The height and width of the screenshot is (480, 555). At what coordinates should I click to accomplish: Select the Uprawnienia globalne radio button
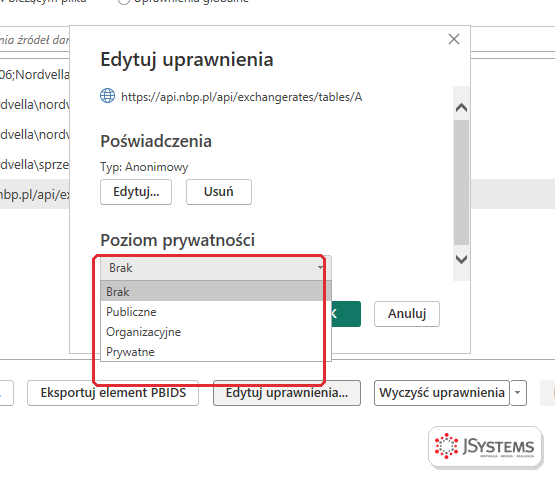[x=124, y=1]
